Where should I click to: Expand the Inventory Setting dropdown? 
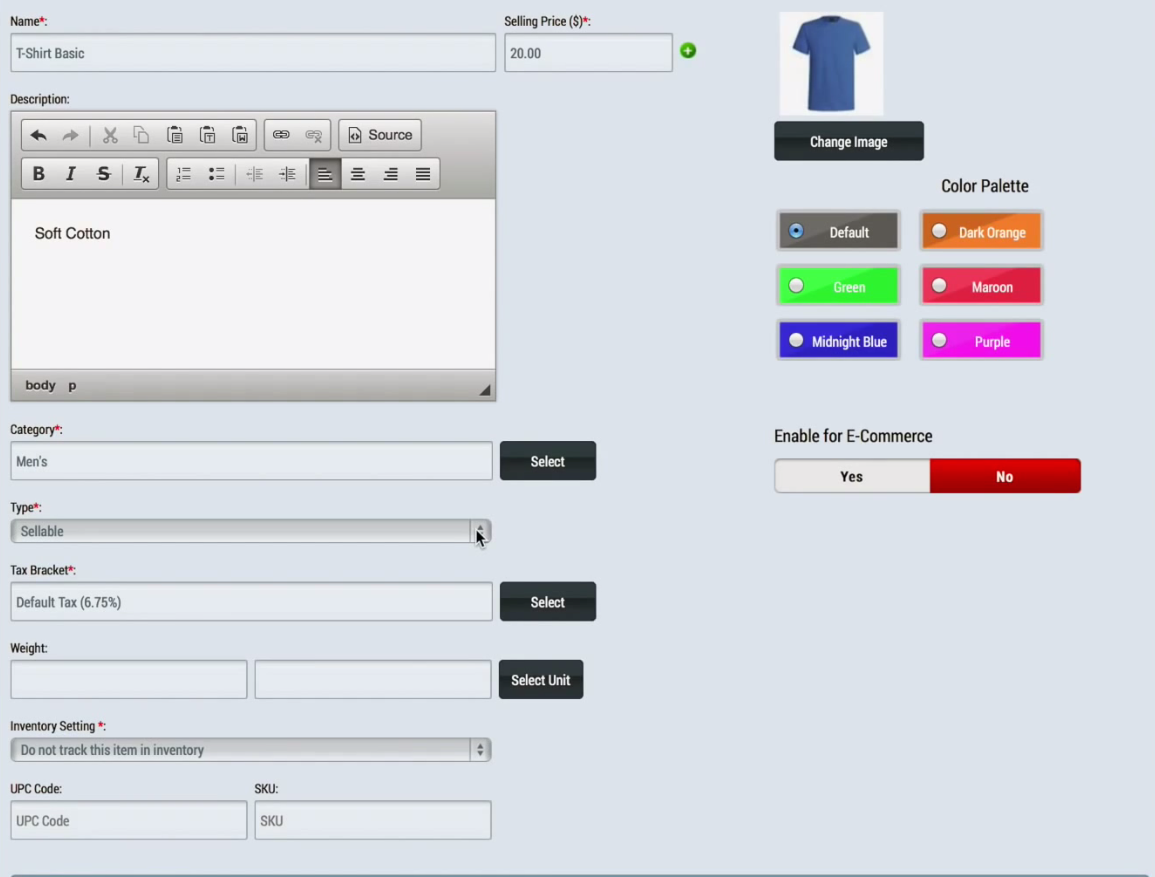[250, 750]
